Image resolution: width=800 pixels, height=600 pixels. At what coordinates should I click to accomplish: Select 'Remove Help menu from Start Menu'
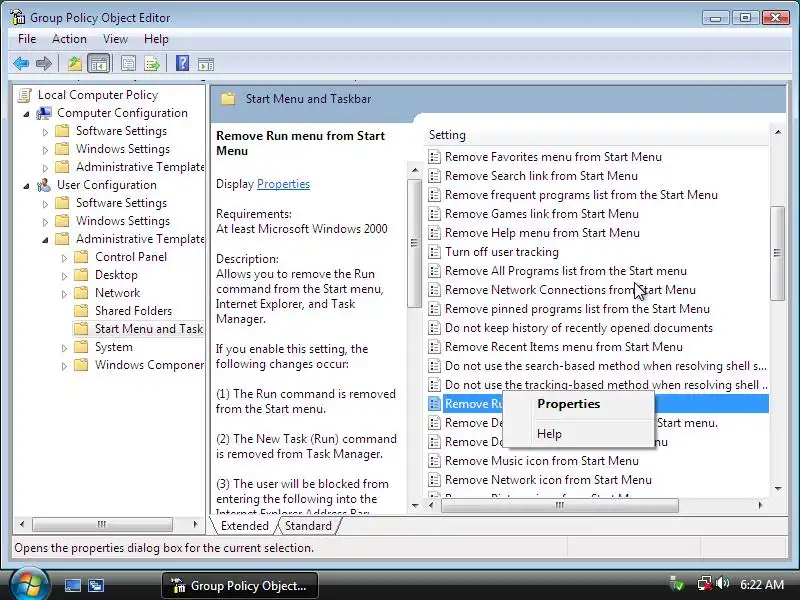[542, 233]
